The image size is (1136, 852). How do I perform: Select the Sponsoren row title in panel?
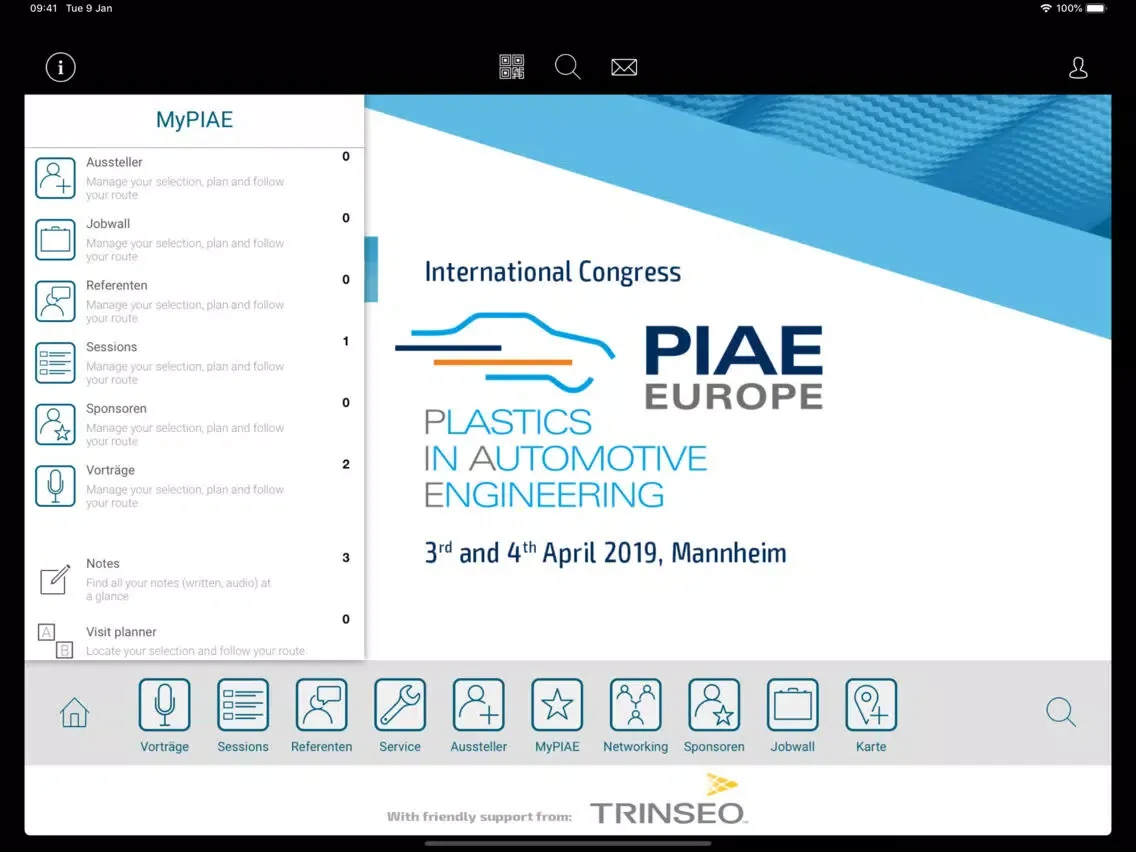coord(117,409)
